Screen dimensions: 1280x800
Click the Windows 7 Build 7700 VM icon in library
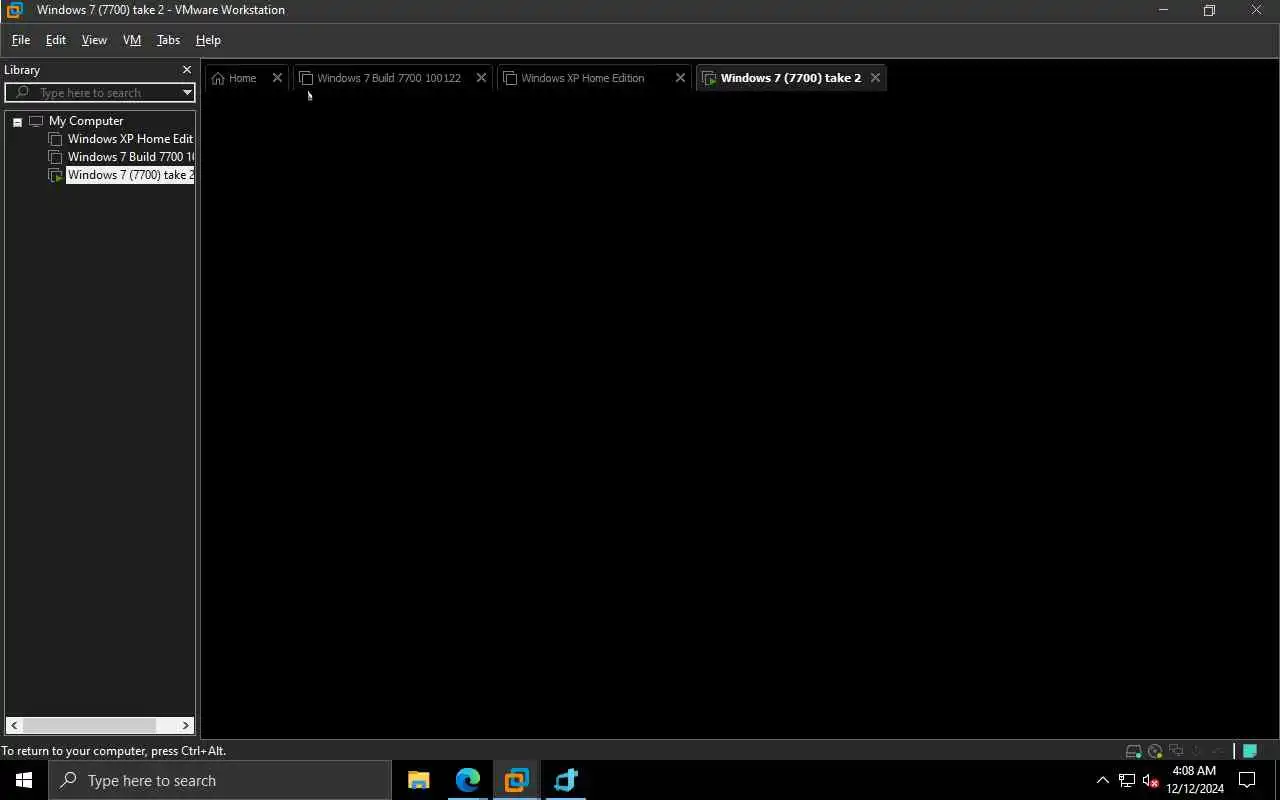point(56,157)
